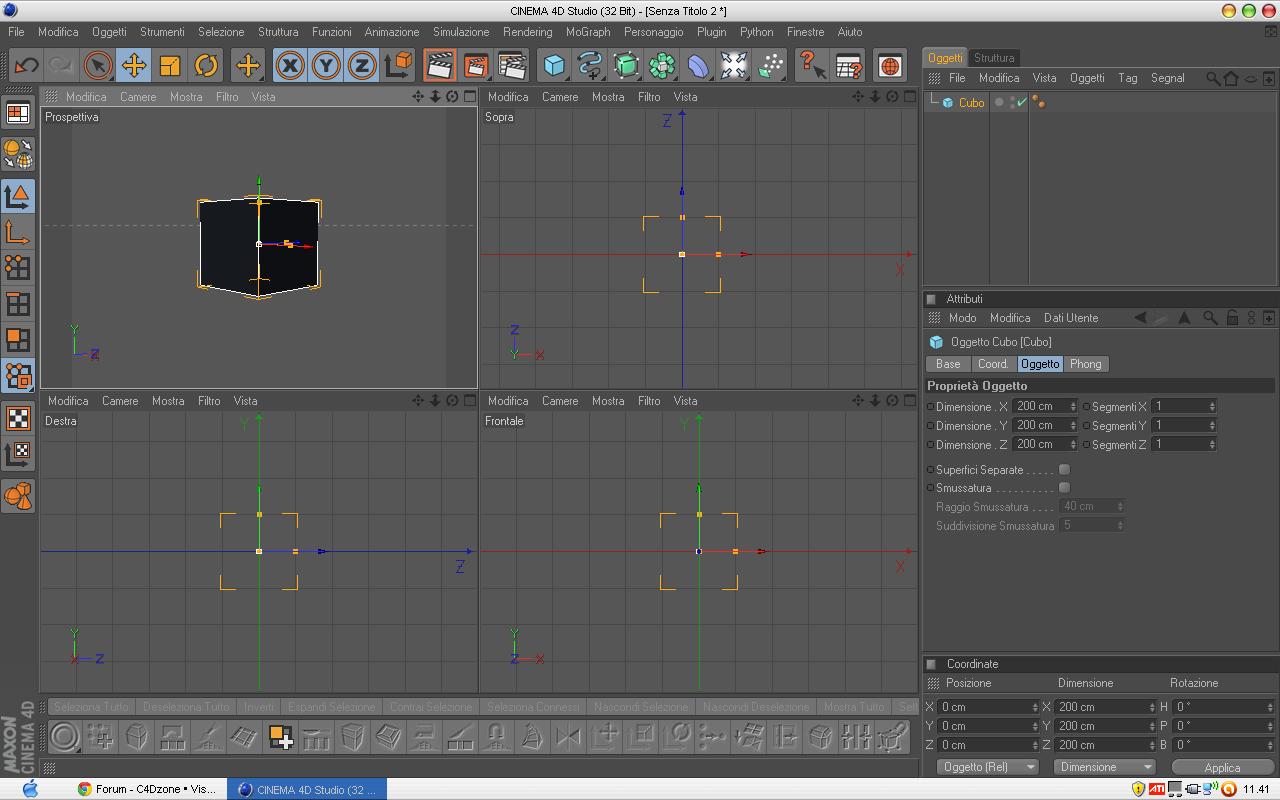Click the Dimensione X value field

tap(1040, 406)
